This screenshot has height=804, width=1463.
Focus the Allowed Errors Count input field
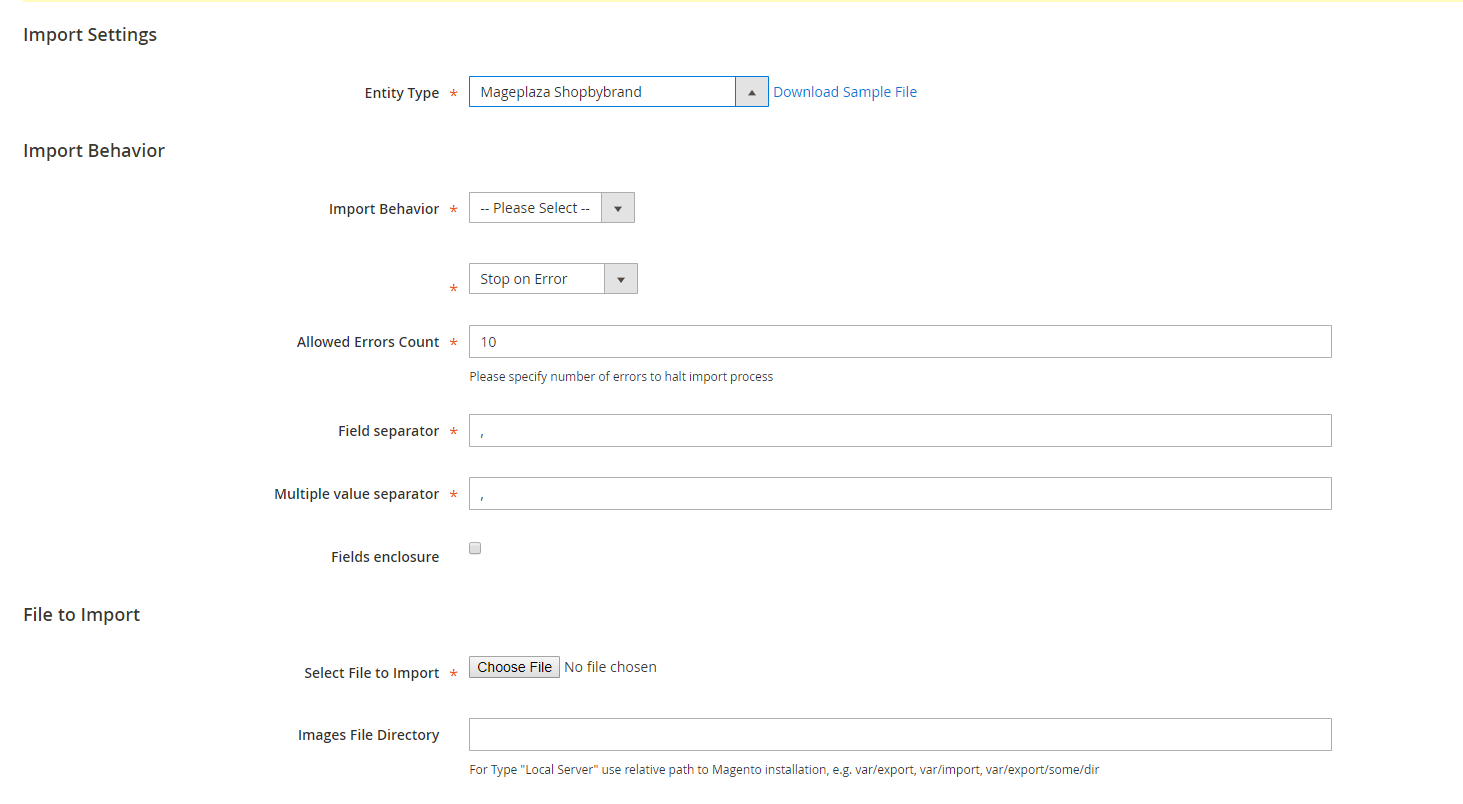pos(900,342)
